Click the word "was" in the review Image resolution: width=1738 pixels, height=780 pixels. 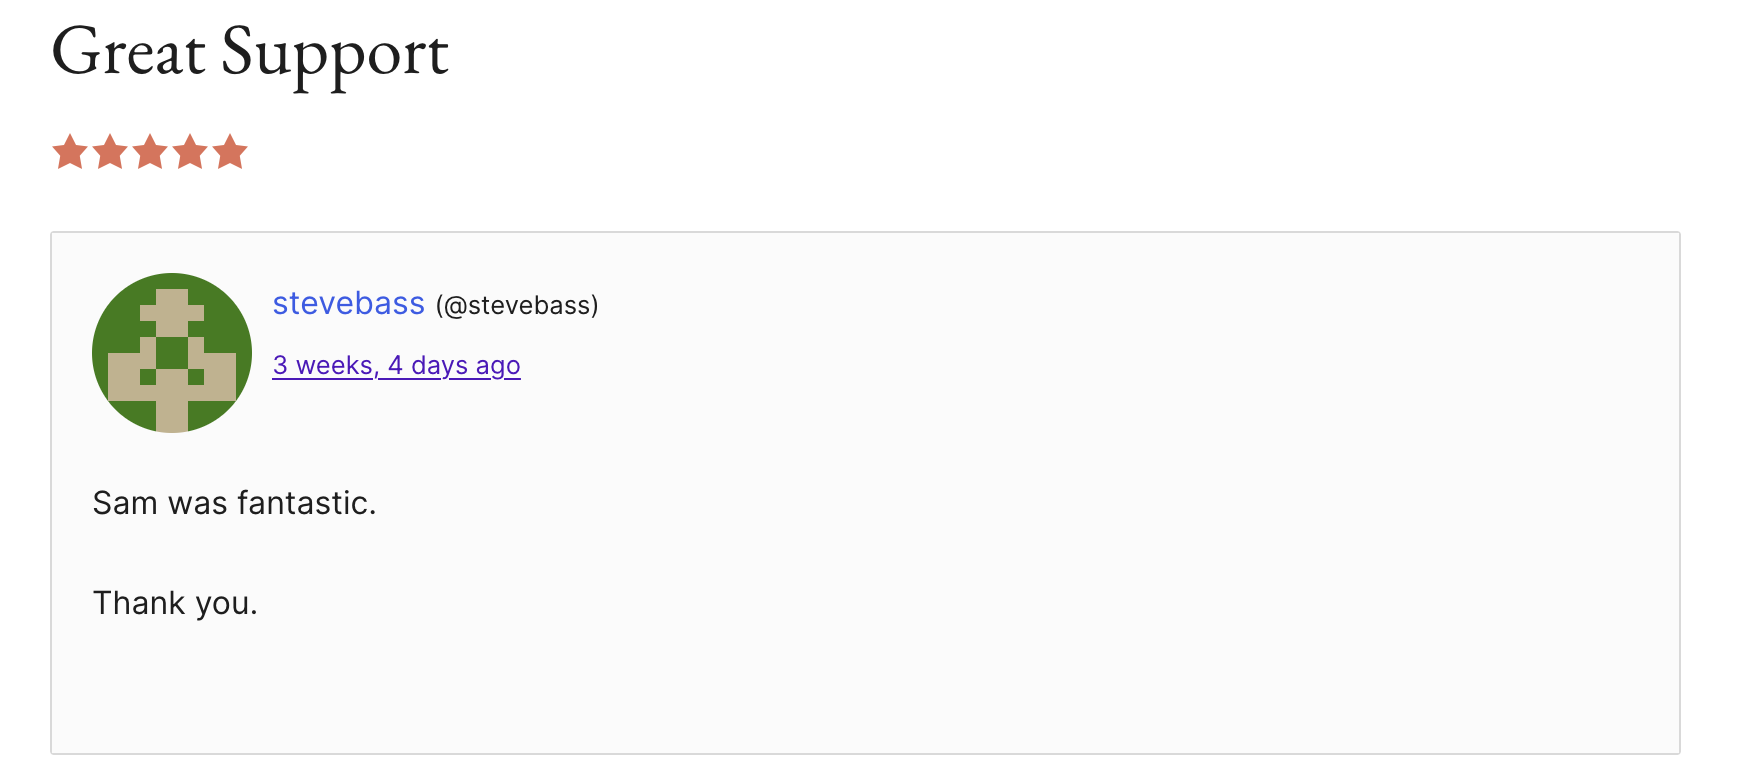pos(198,503)
